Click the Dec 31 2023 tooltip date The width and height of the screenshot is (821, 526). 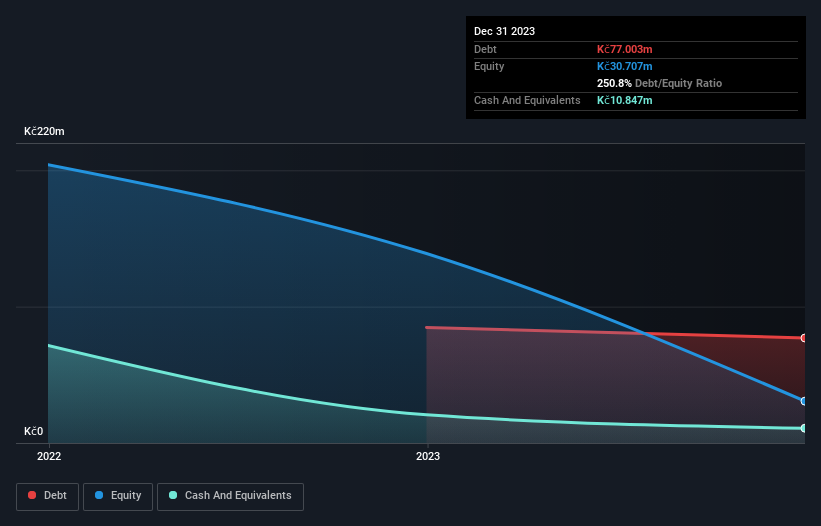tap(504, 31)
